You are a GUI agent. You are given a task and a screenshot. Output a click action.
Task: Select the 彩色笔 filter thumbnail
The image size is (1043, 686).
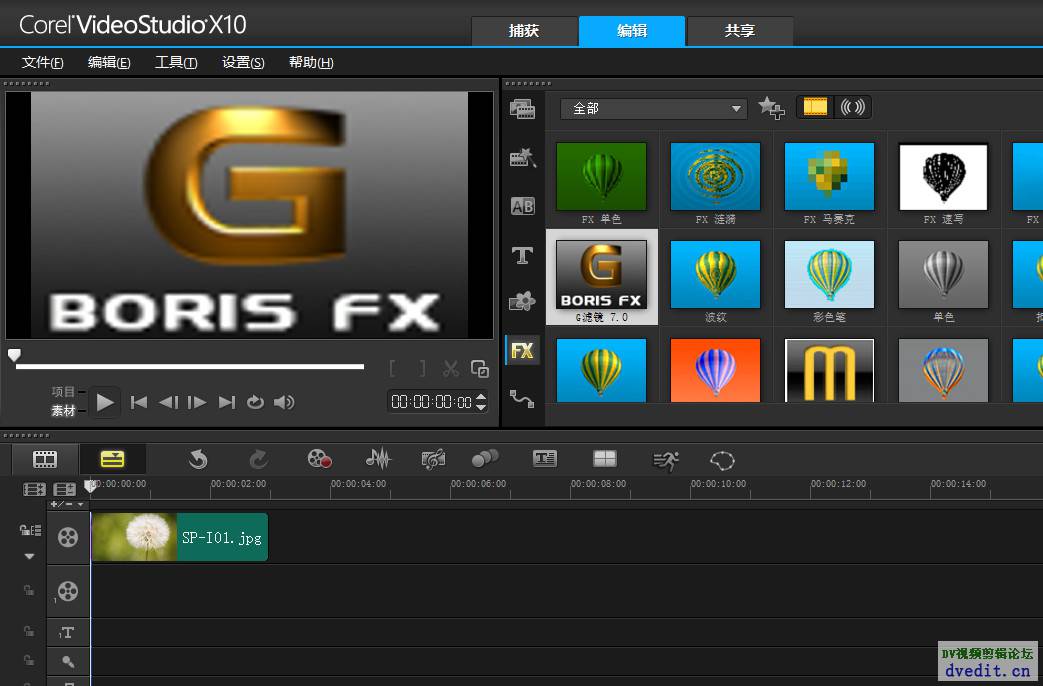(x=829, y=275)
